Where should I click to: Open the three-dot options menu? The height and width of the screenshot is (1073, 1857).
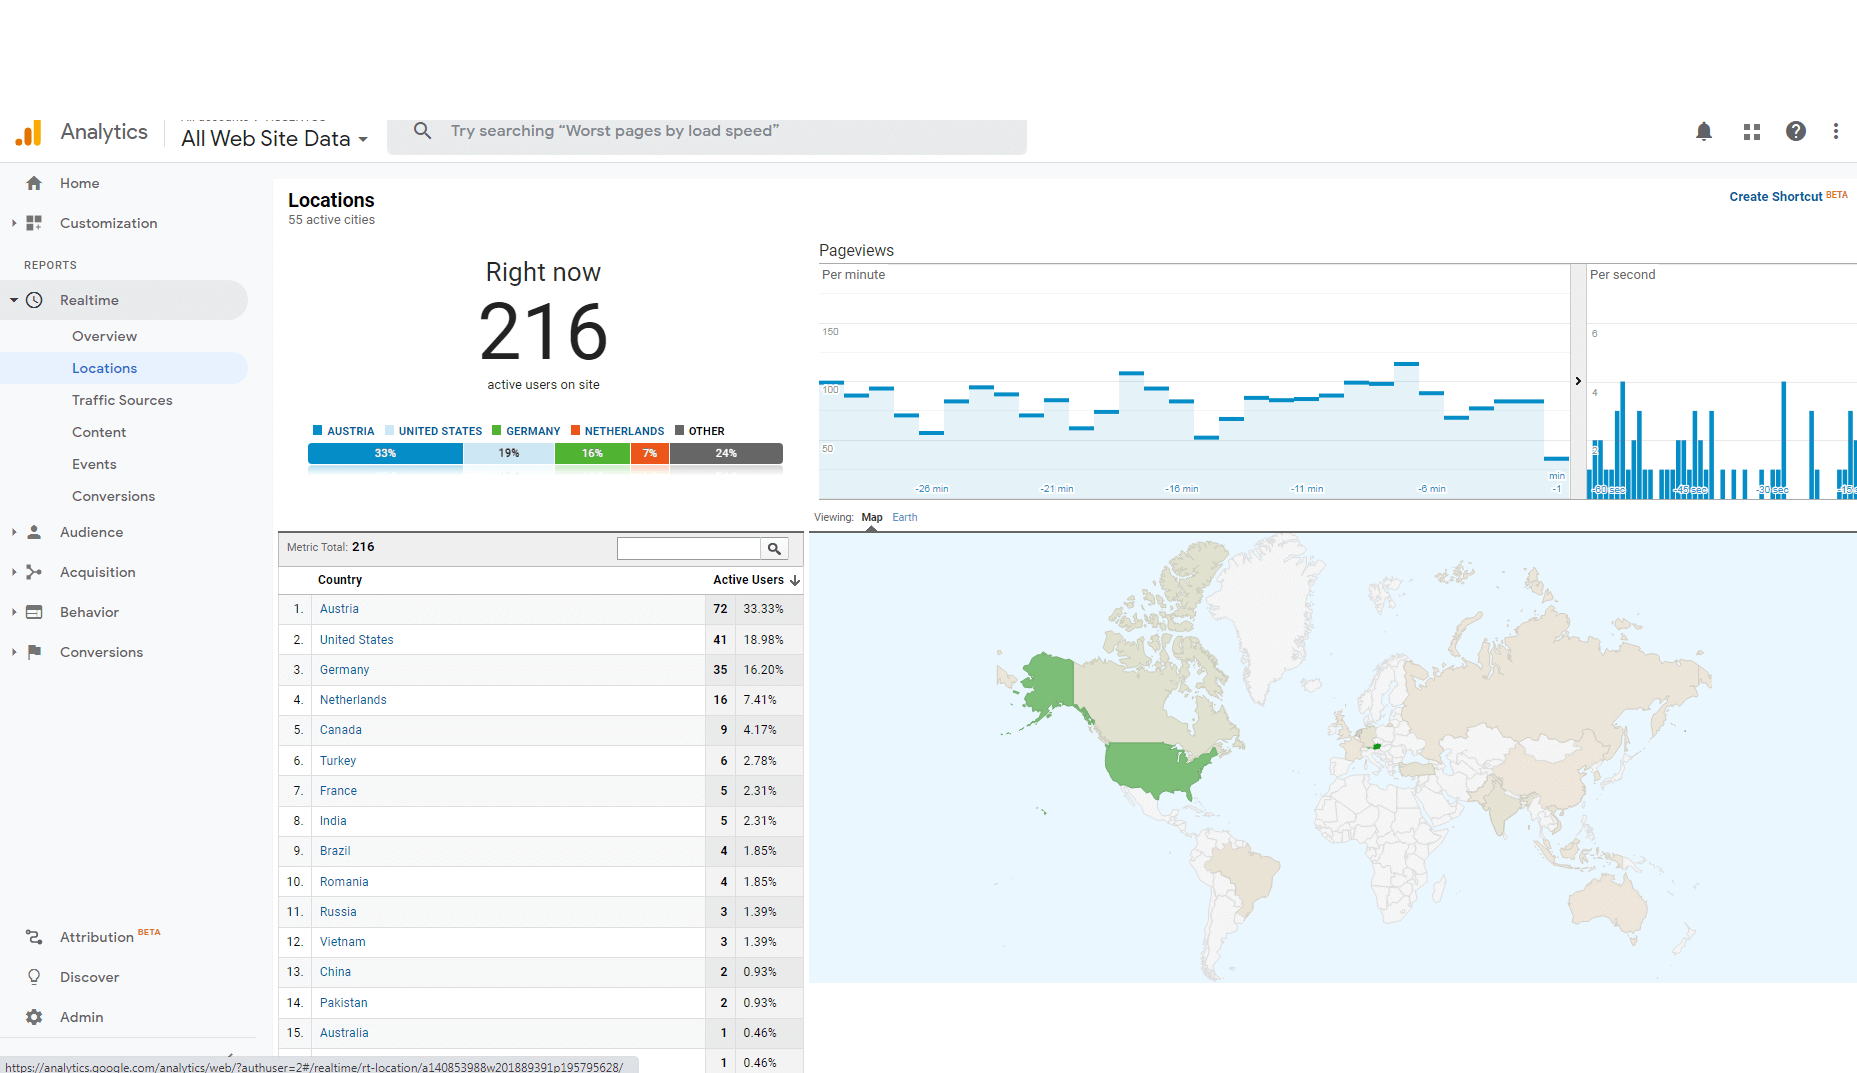(x=1835, y=132)
